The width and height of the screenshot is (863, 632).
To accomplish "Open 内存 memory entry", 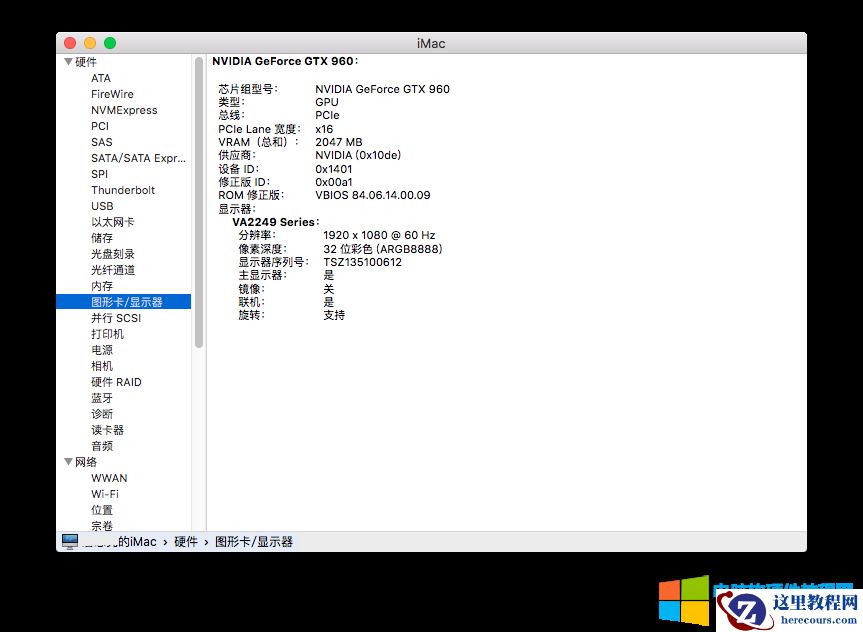I will point(102,286).
